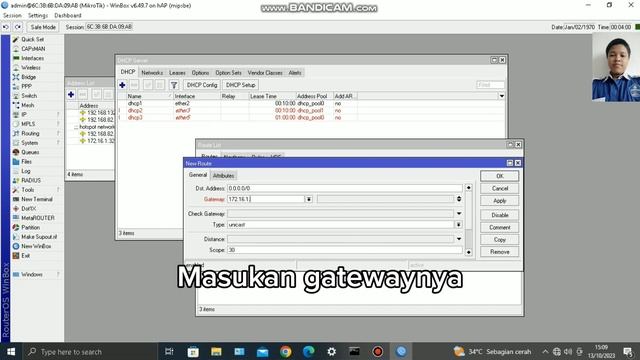Click Make Supout.rif
640x360 pixels.
pos(39,237)
